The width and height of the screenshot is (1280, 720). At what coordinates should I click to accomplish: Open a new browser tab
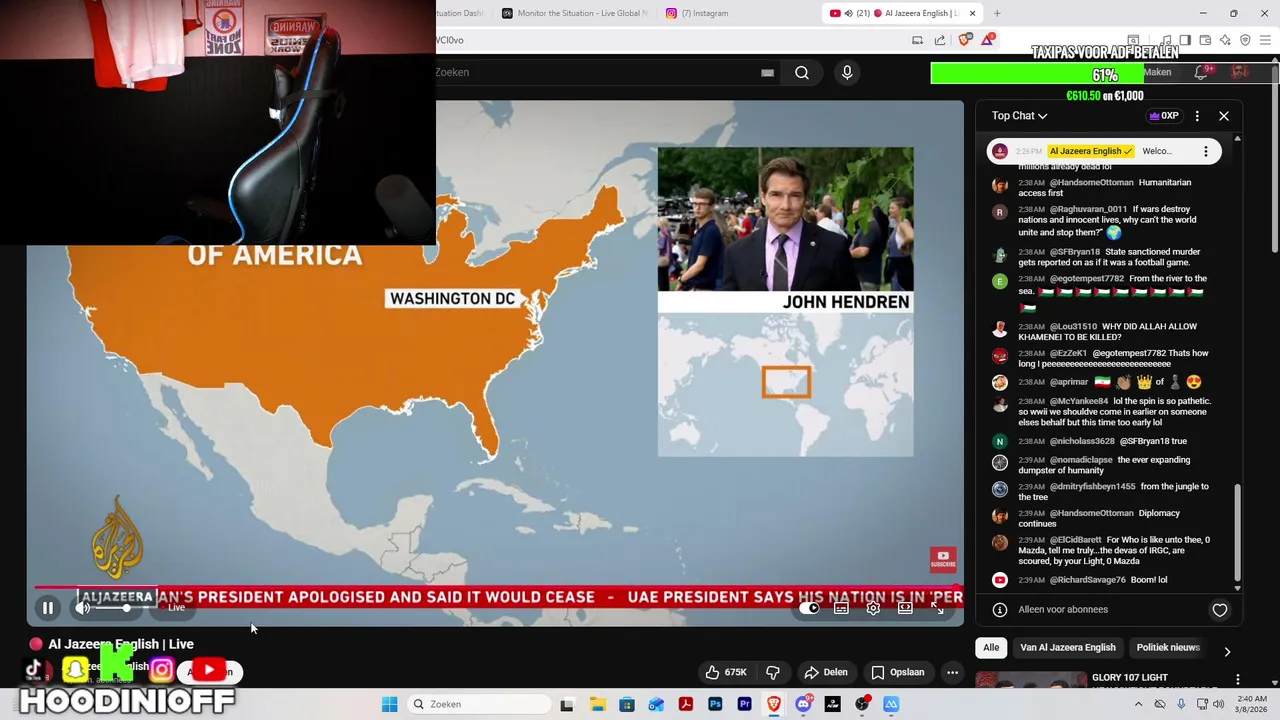pyautogui.click(x=996, y=13)
